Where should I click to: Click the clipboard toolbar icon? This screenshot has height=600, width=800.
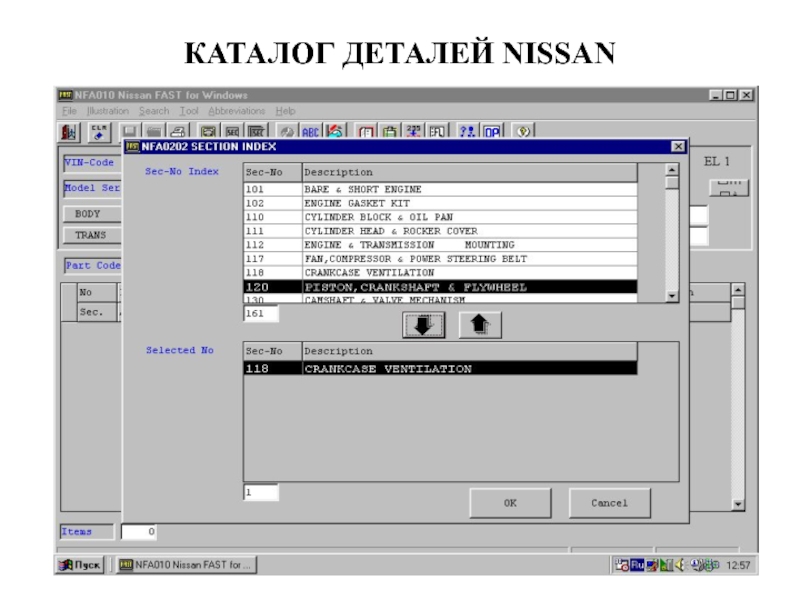coord(389,132)
